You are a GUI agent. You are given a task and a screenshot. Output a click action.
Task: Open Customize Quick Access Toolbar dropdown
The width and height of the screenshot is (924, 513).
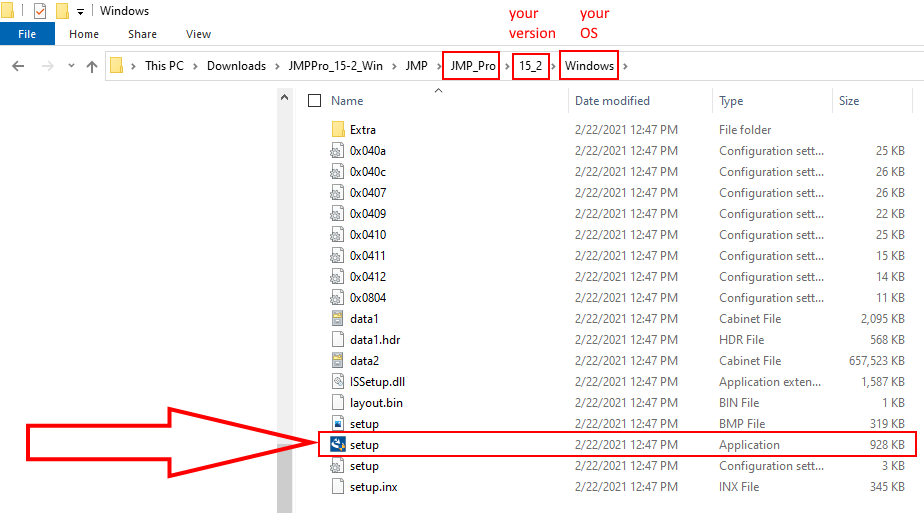point(80,11)
